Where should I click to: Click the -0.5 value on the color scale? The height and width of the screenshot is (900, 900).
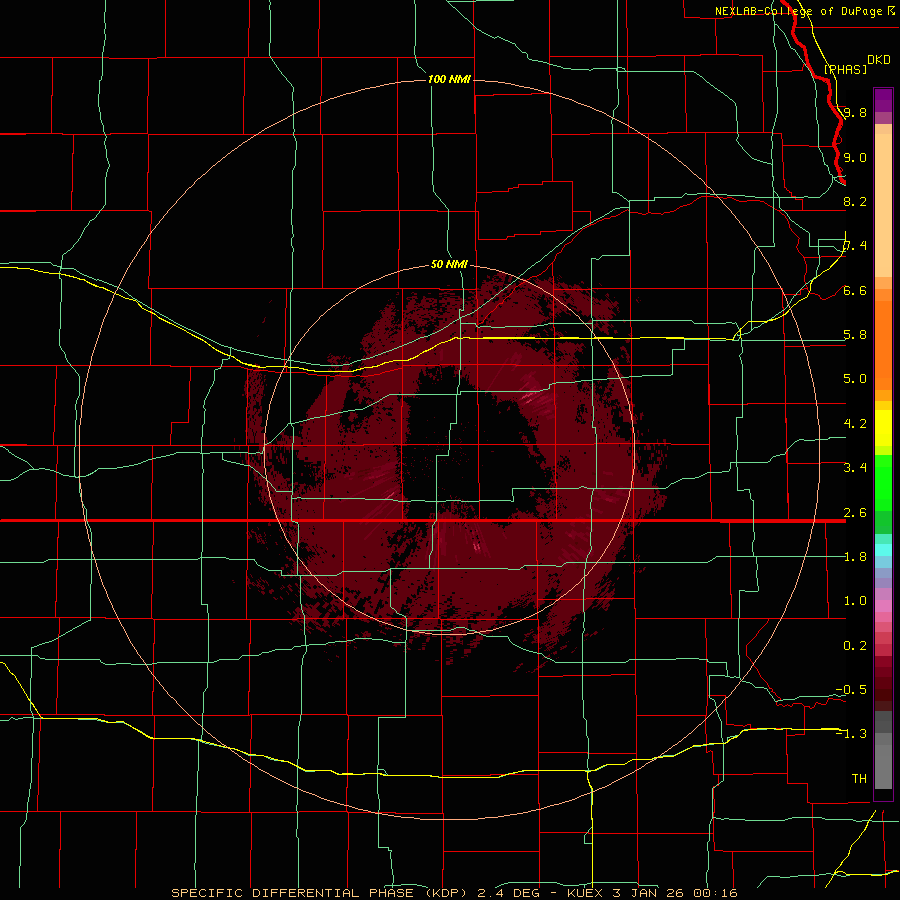(851, 690)
